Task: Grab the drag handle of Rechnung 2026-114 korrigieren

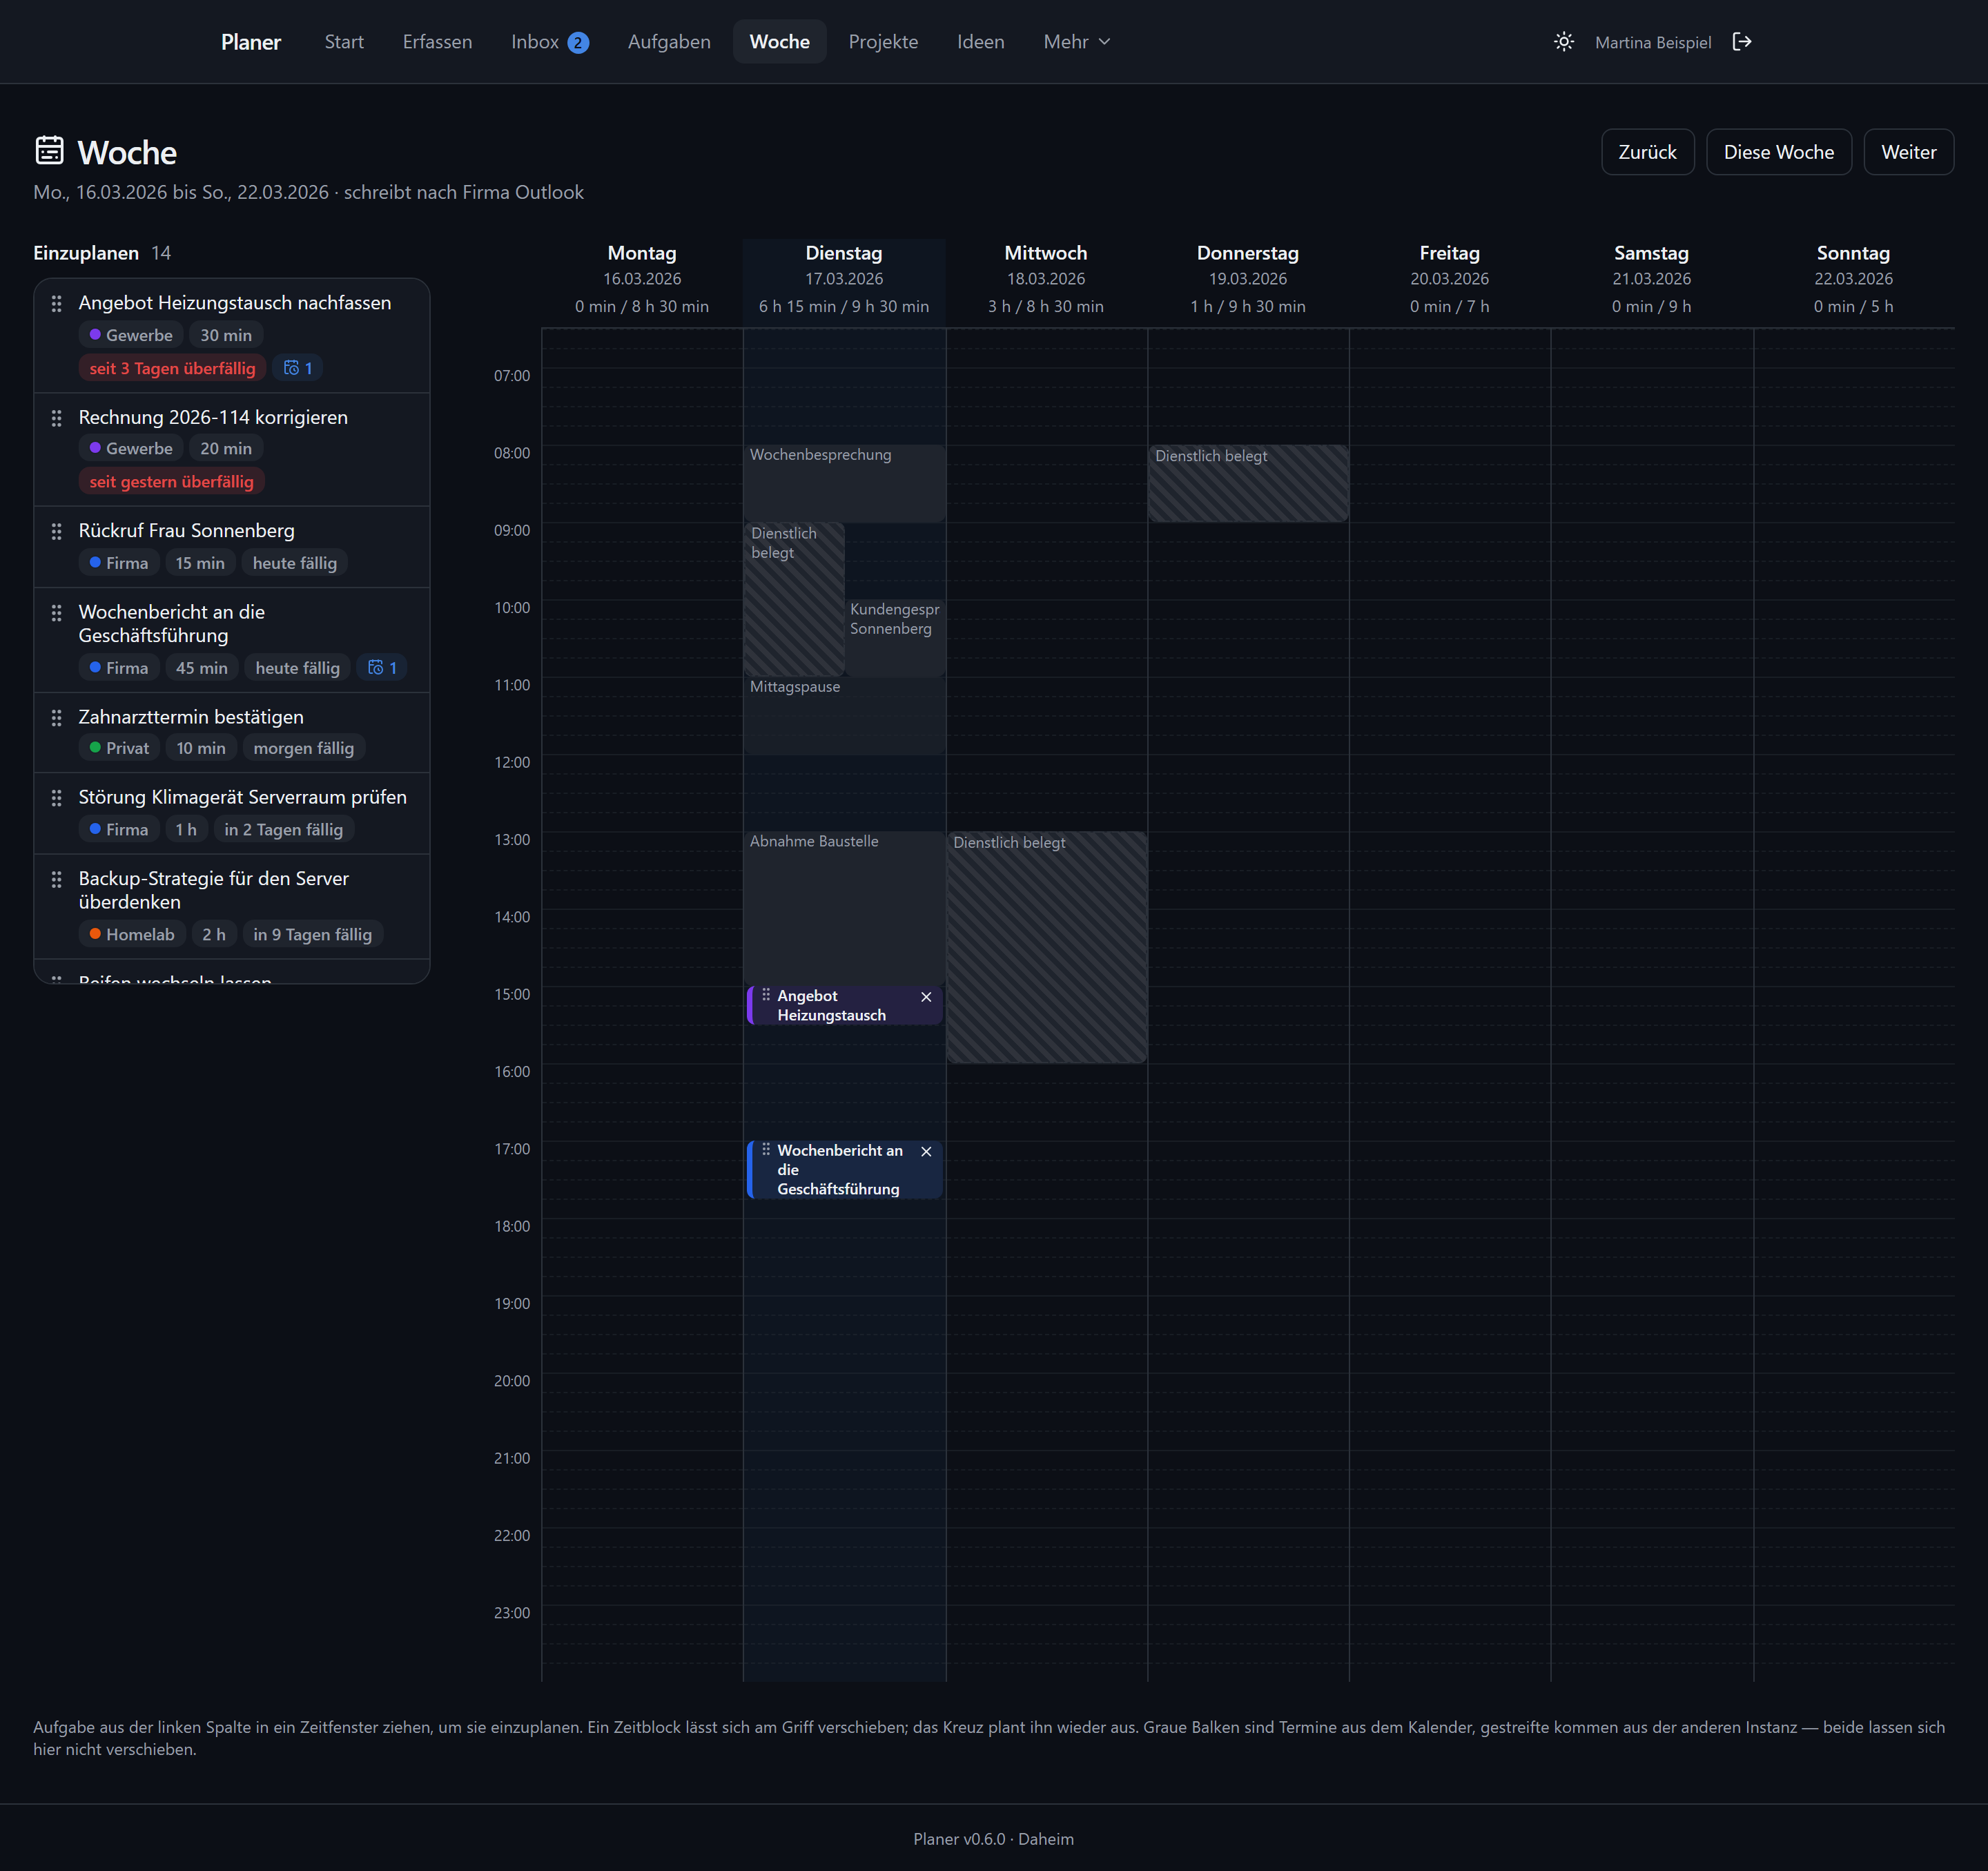Action: point(57,418)
